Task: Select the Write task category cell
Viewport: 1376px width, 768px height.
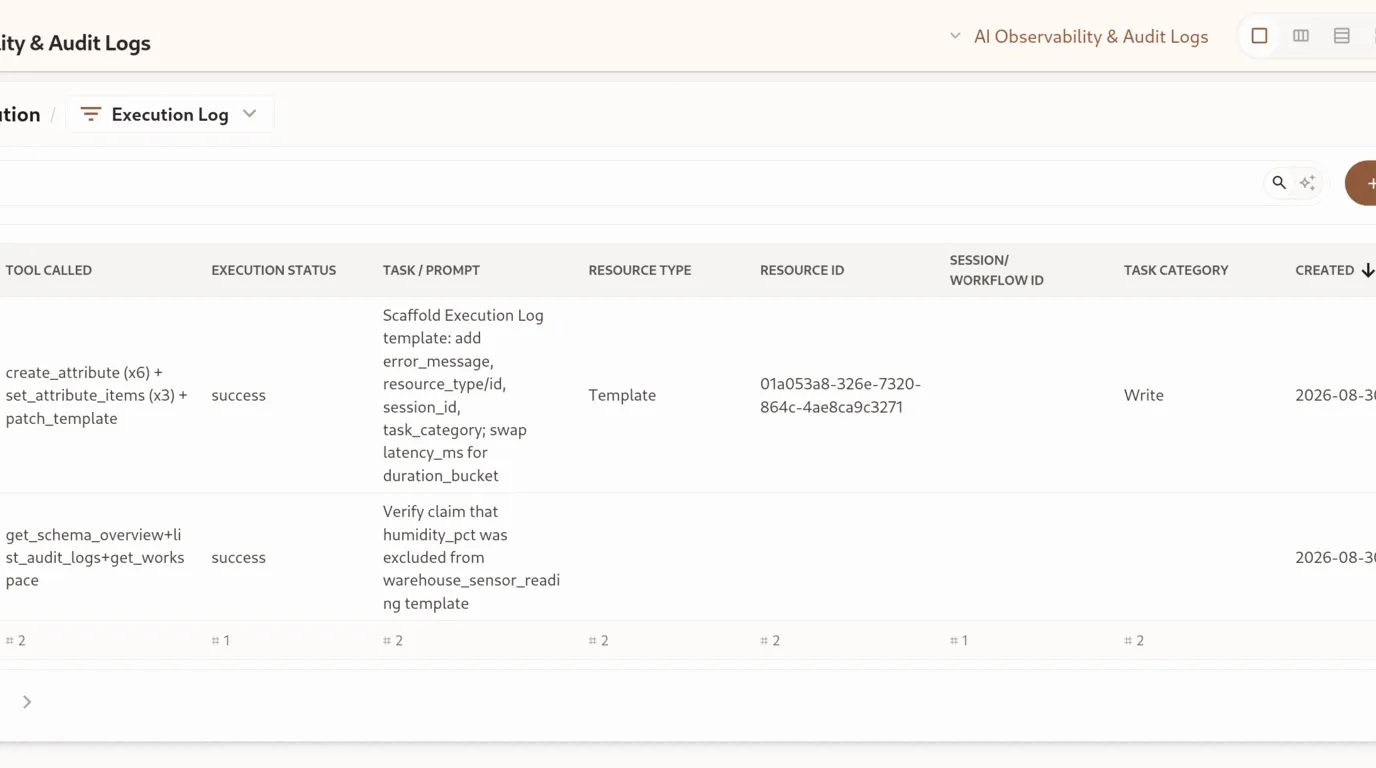Action: point(1144,395)
